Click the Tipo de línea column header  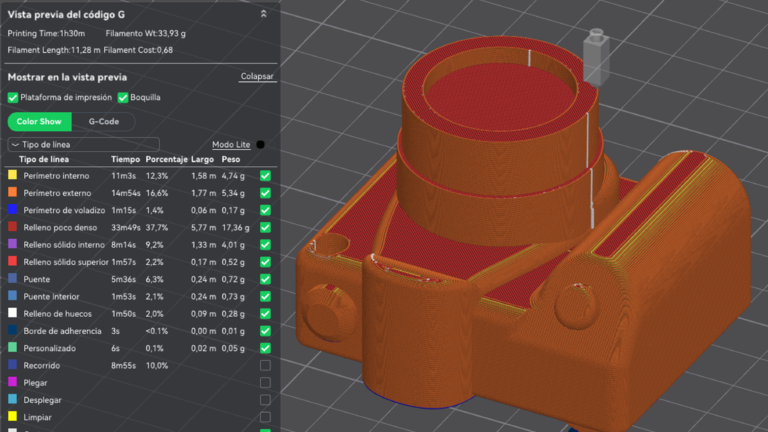click(44, 159)
